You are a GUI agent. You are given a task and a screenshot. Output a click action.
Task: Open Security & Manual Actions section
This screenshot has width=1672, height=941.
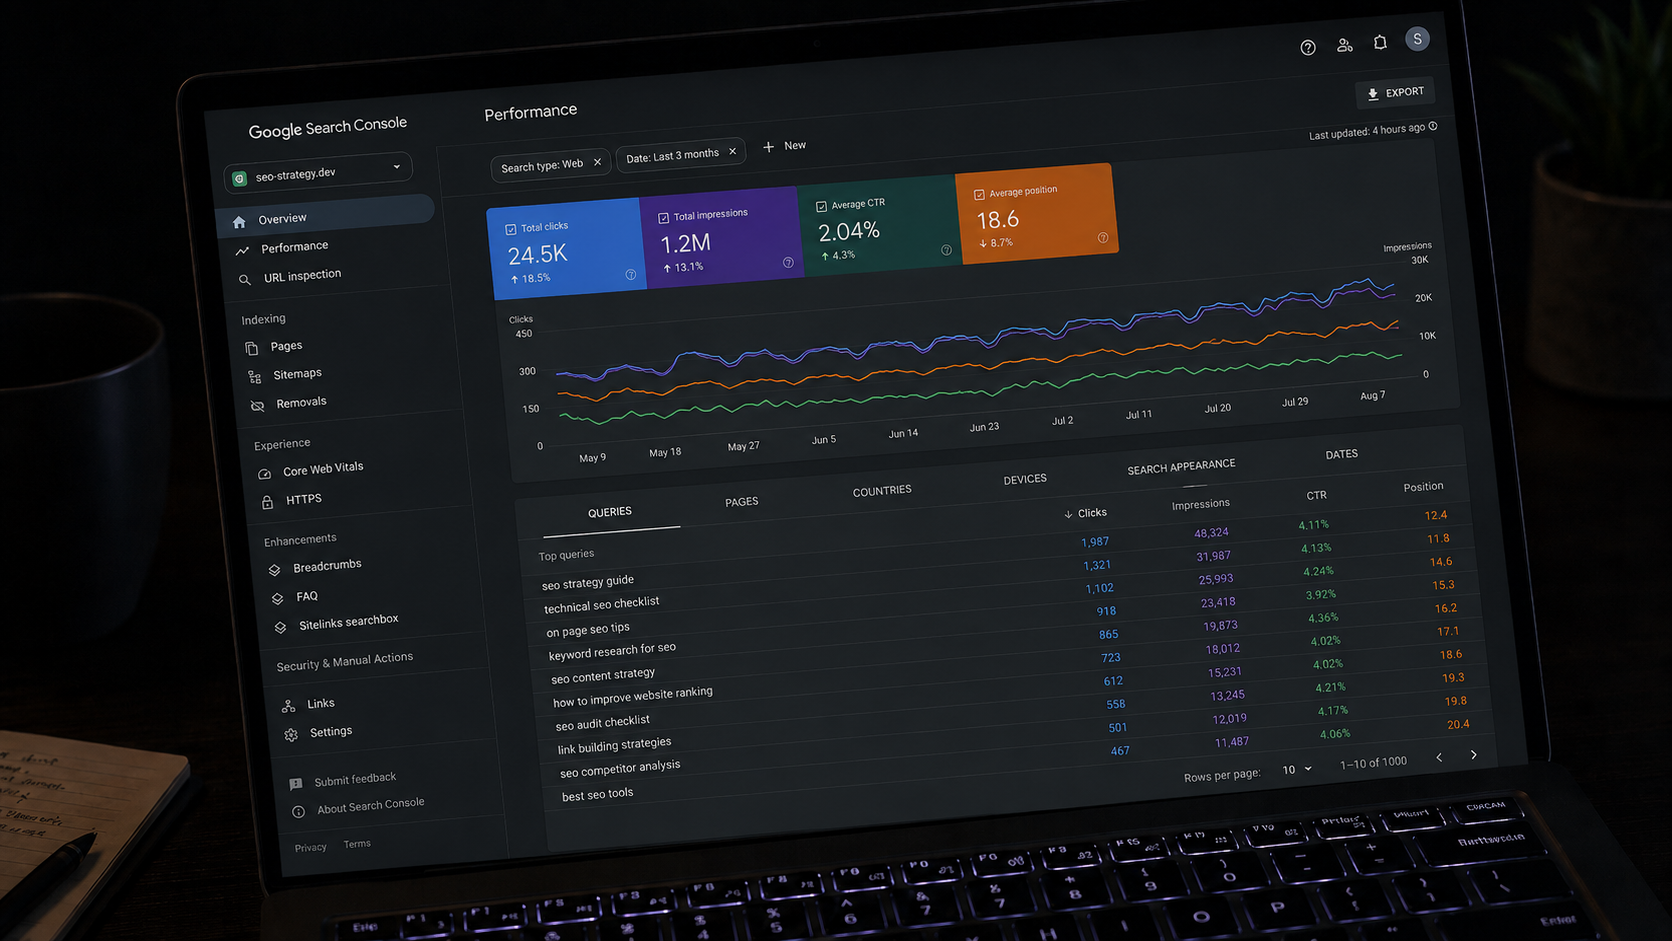(344, 662)
